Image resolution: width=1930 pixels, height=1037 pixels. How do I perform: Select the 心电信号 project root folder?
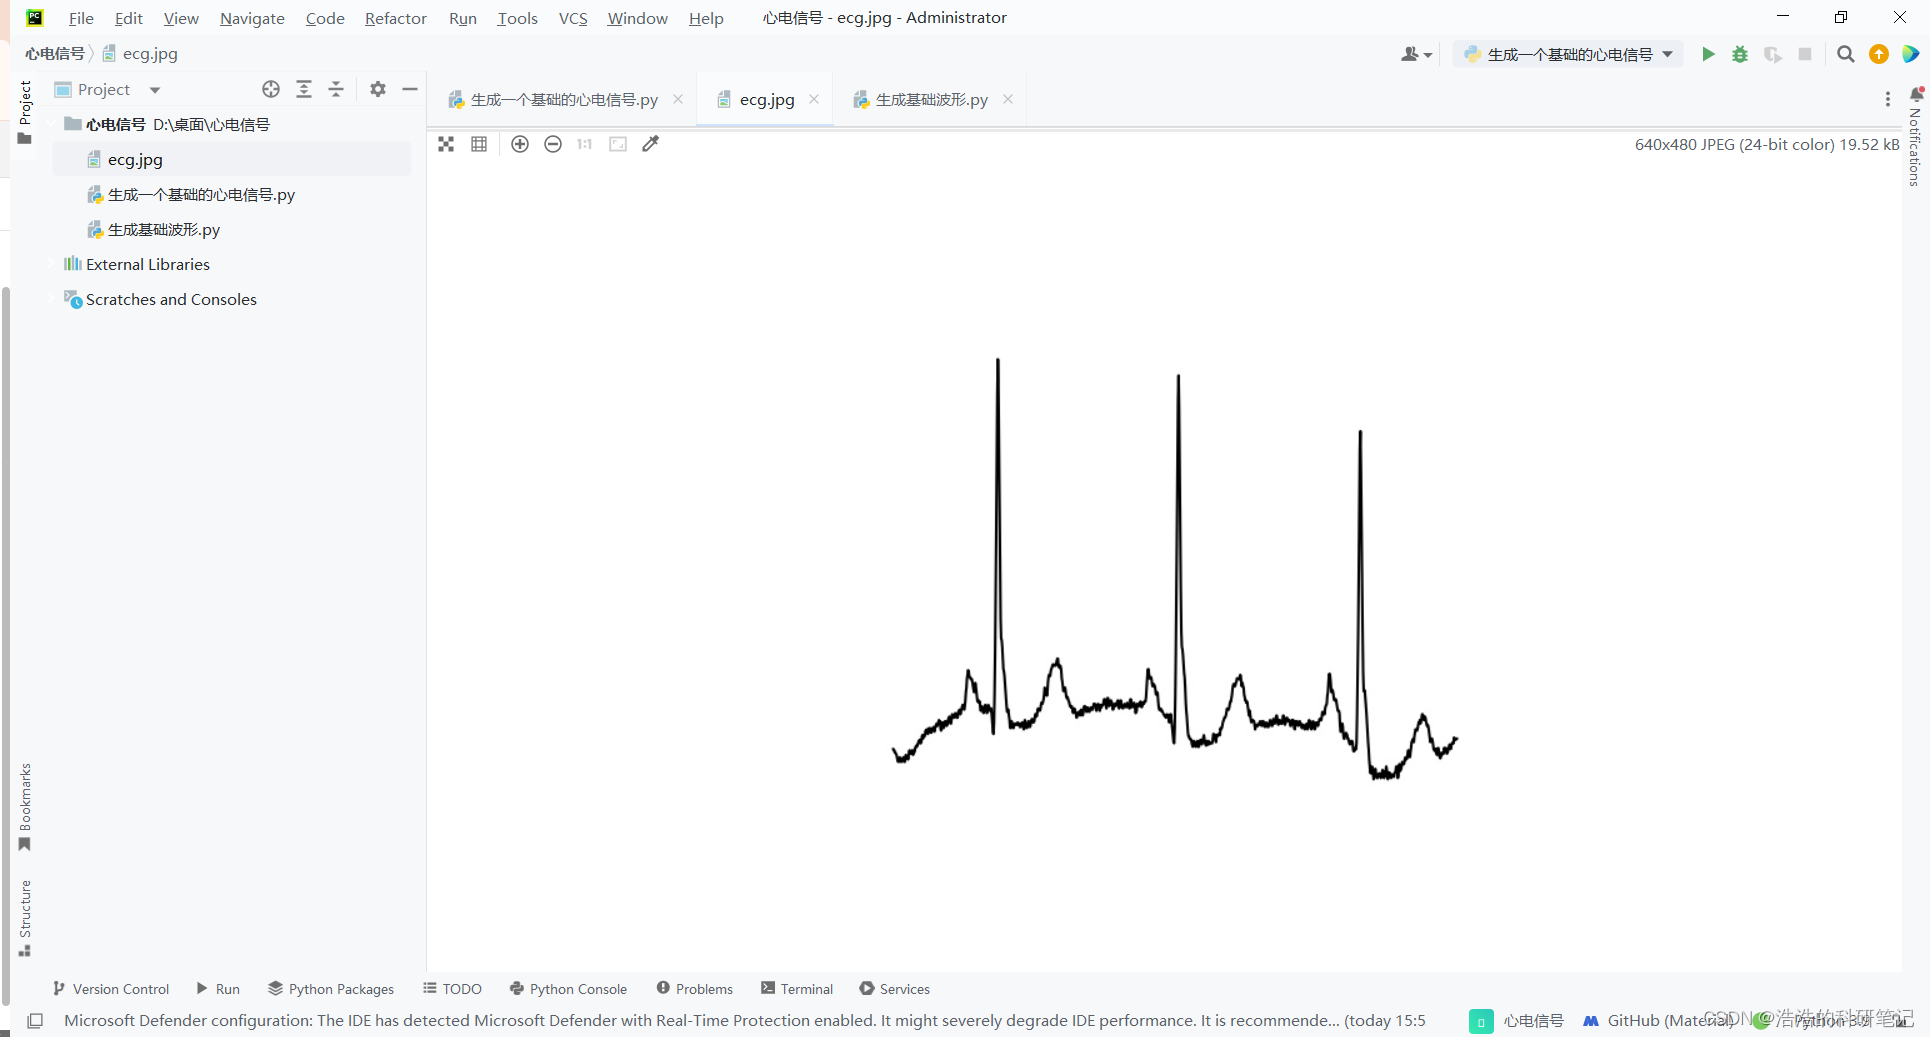[x=231, y=124]
